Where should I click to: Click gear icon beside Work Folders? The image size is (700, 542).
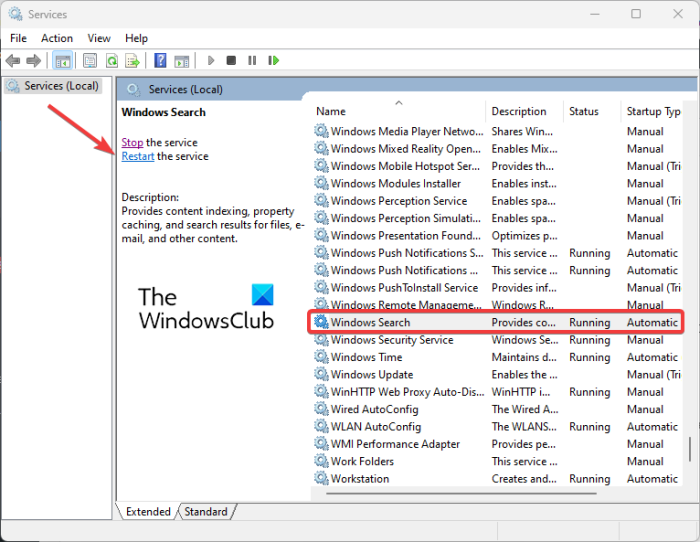coord(321,461)
